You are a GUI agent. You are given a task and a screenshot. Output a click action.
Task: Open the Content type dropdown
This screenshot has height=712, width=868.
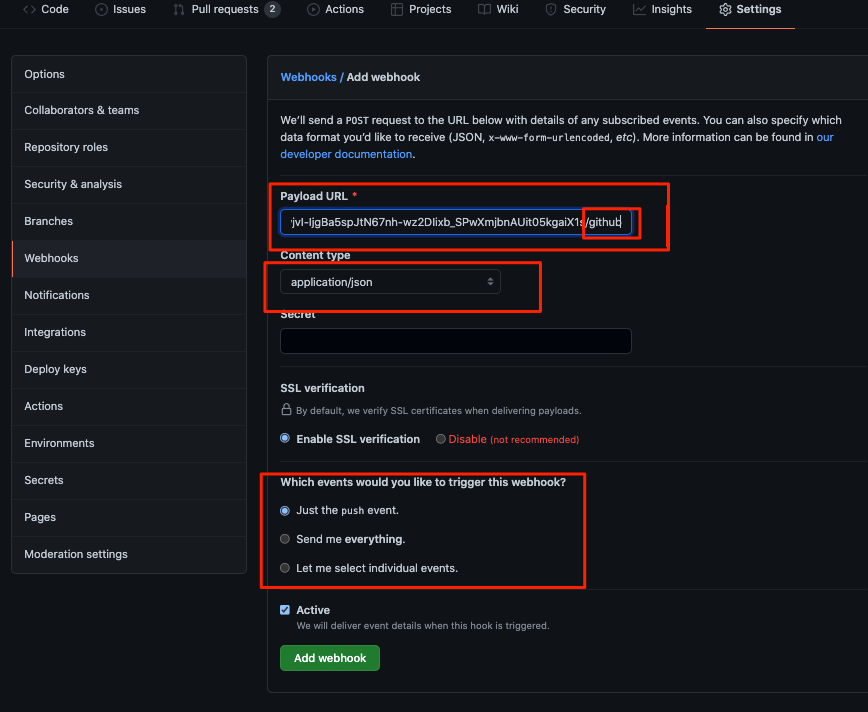(x=390, y=282)
